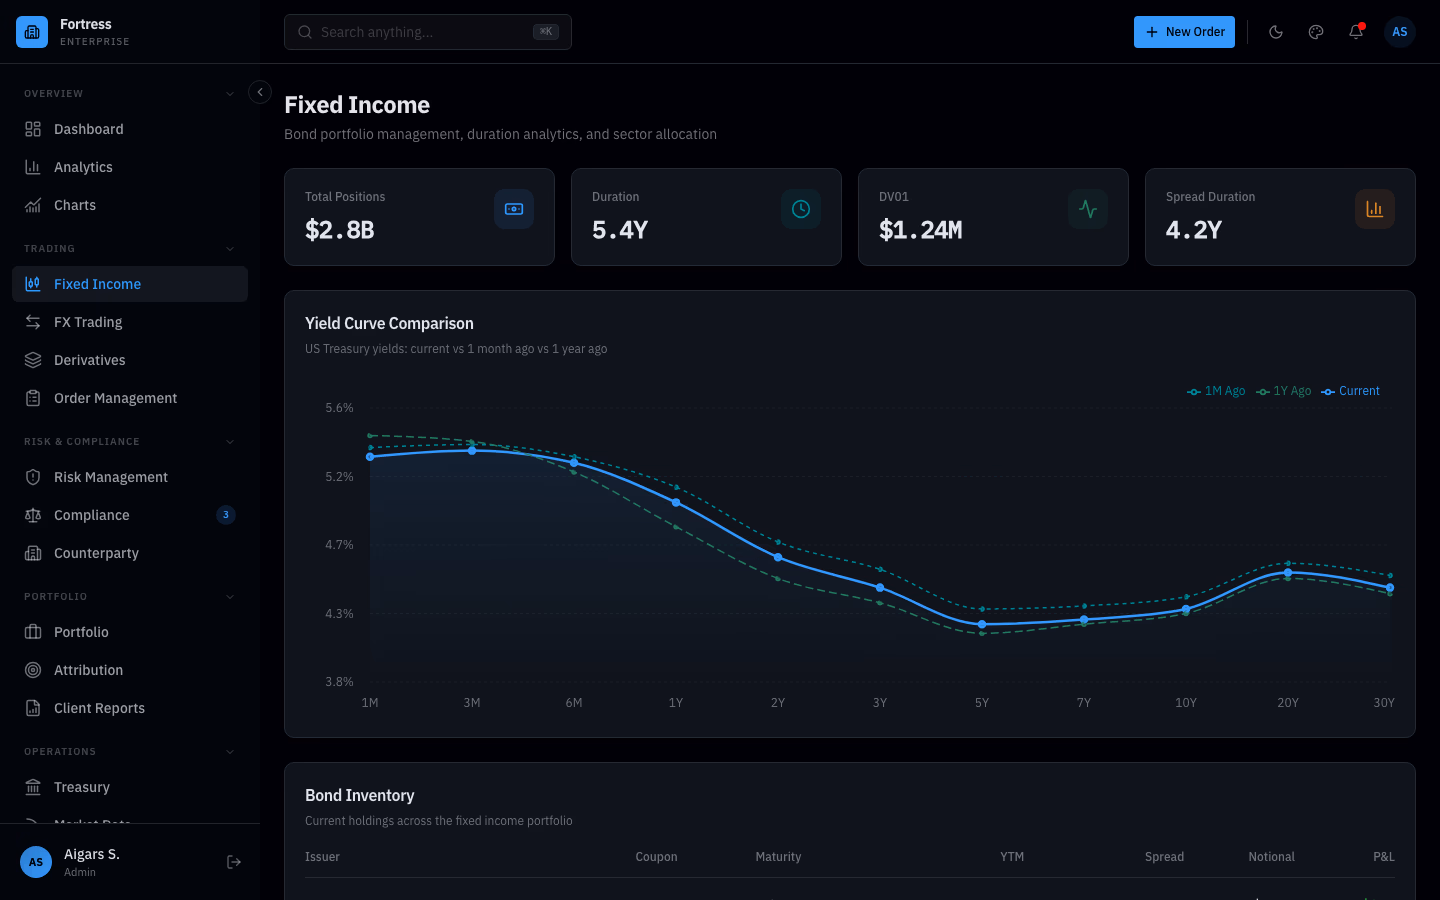Click Aigars S. profile avatar
The image size is (1440, 900).
pos(36,862)
